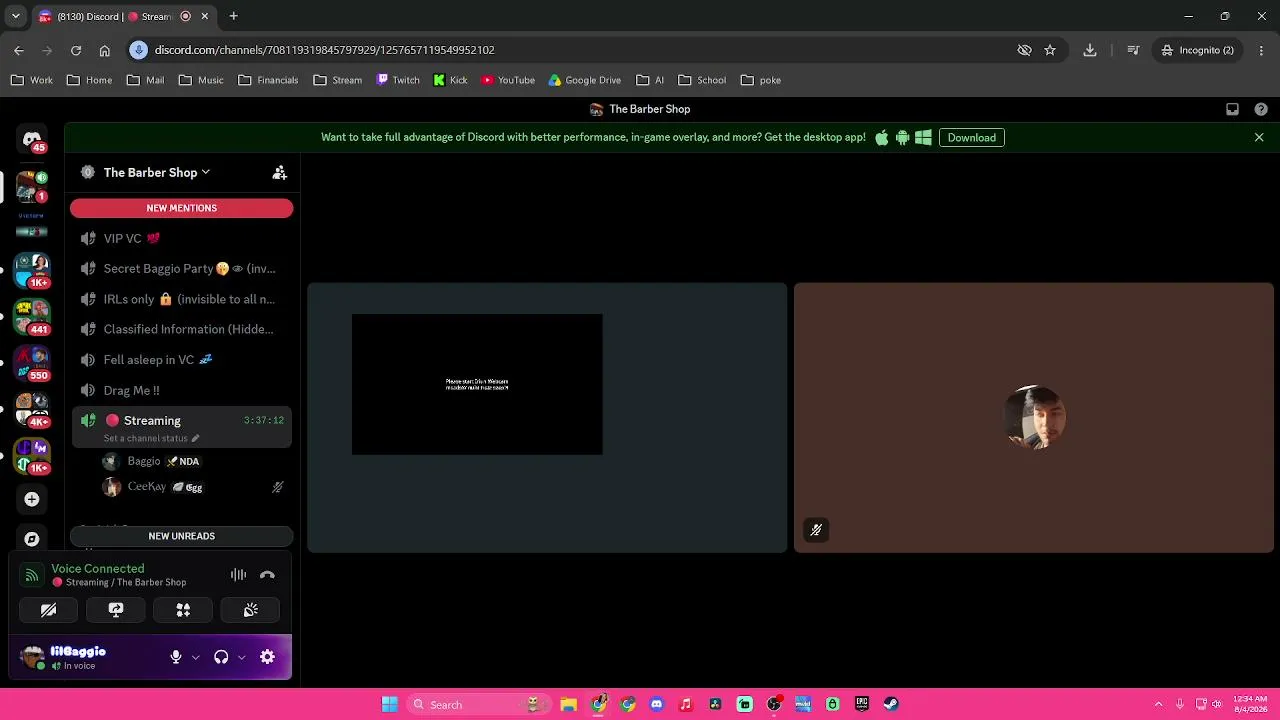Open the Windows Start menu

coord(389,705)
